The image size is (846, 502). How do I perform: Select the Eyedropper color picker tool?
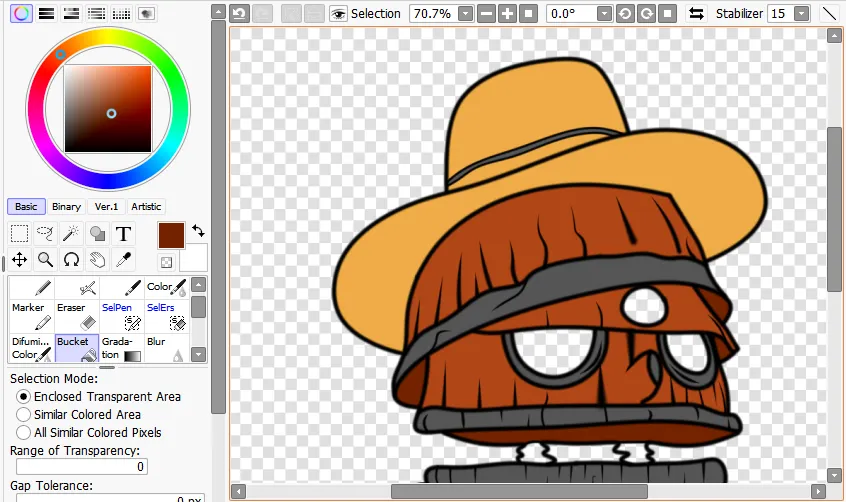[x=123, y=260]
